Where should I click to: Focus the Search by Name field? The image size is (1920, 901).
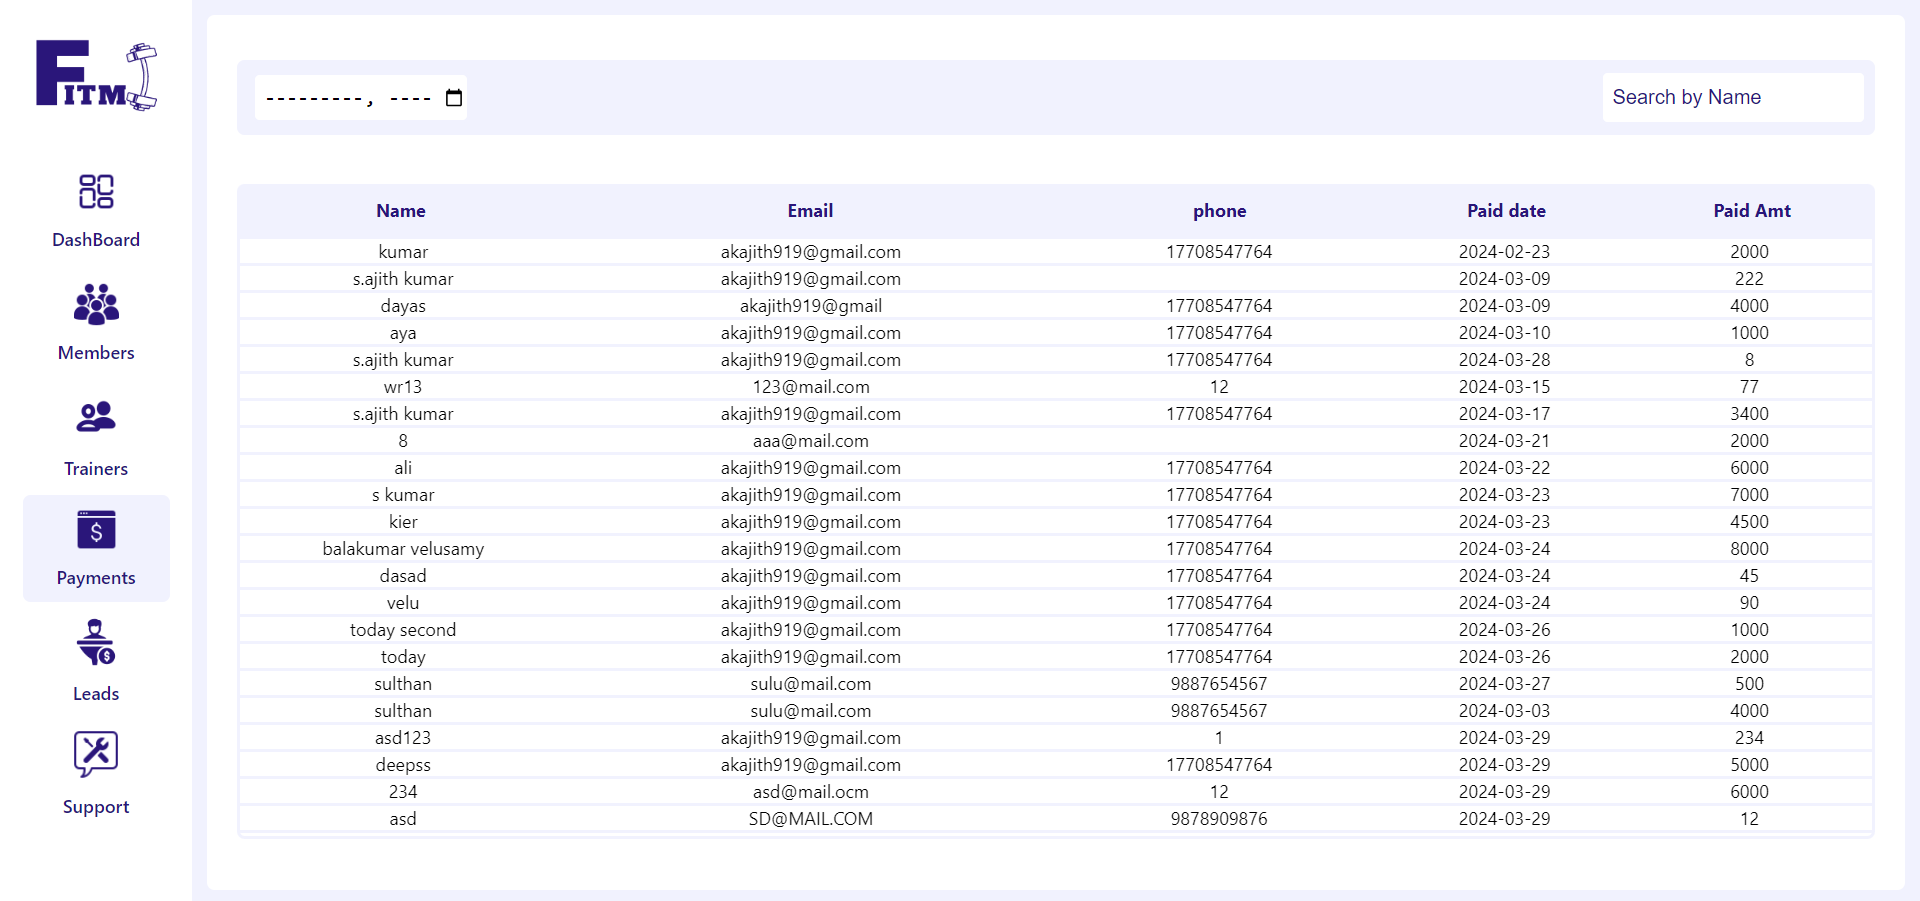pos(1732,98)
